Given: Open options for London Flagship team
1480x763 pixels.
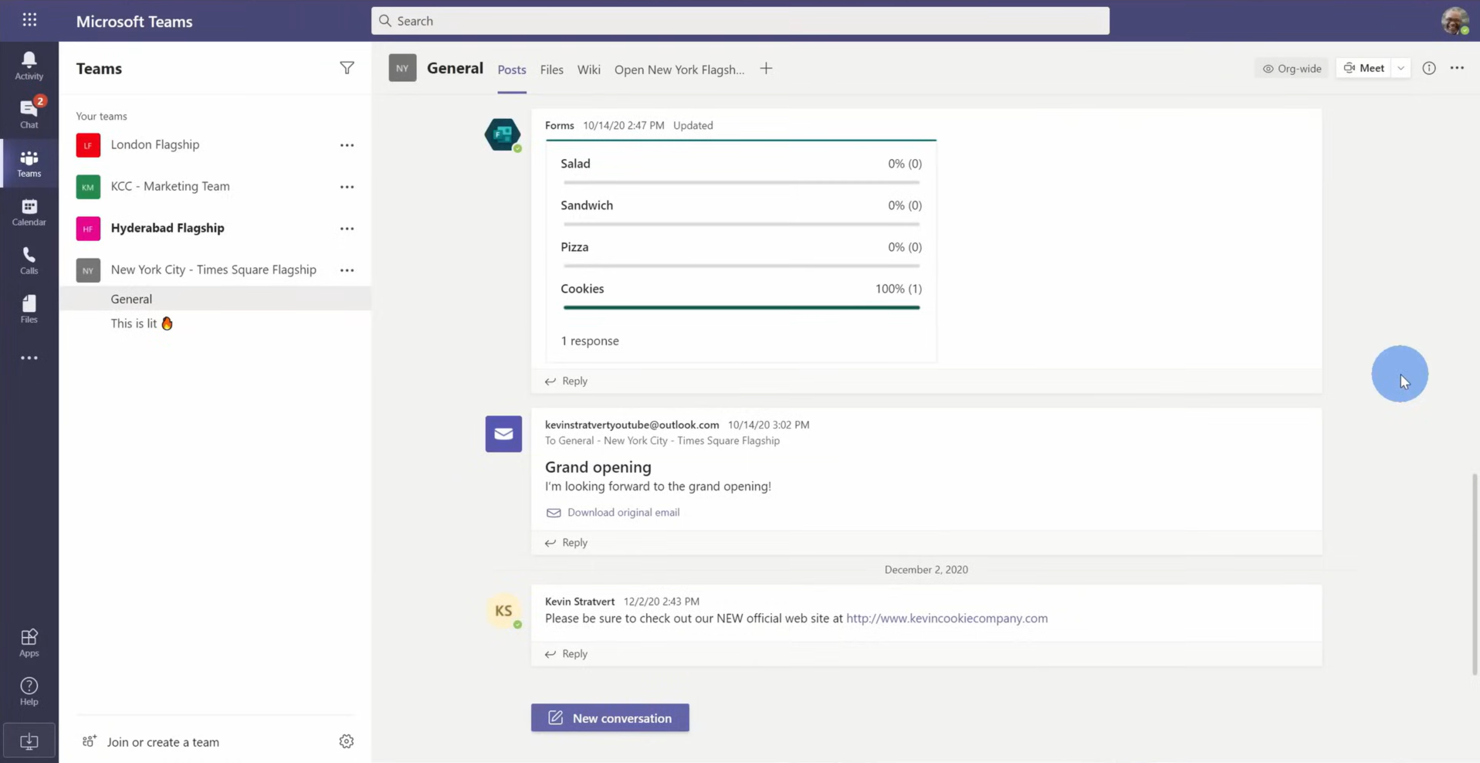Looking at the screenshot, I should 347,145.
